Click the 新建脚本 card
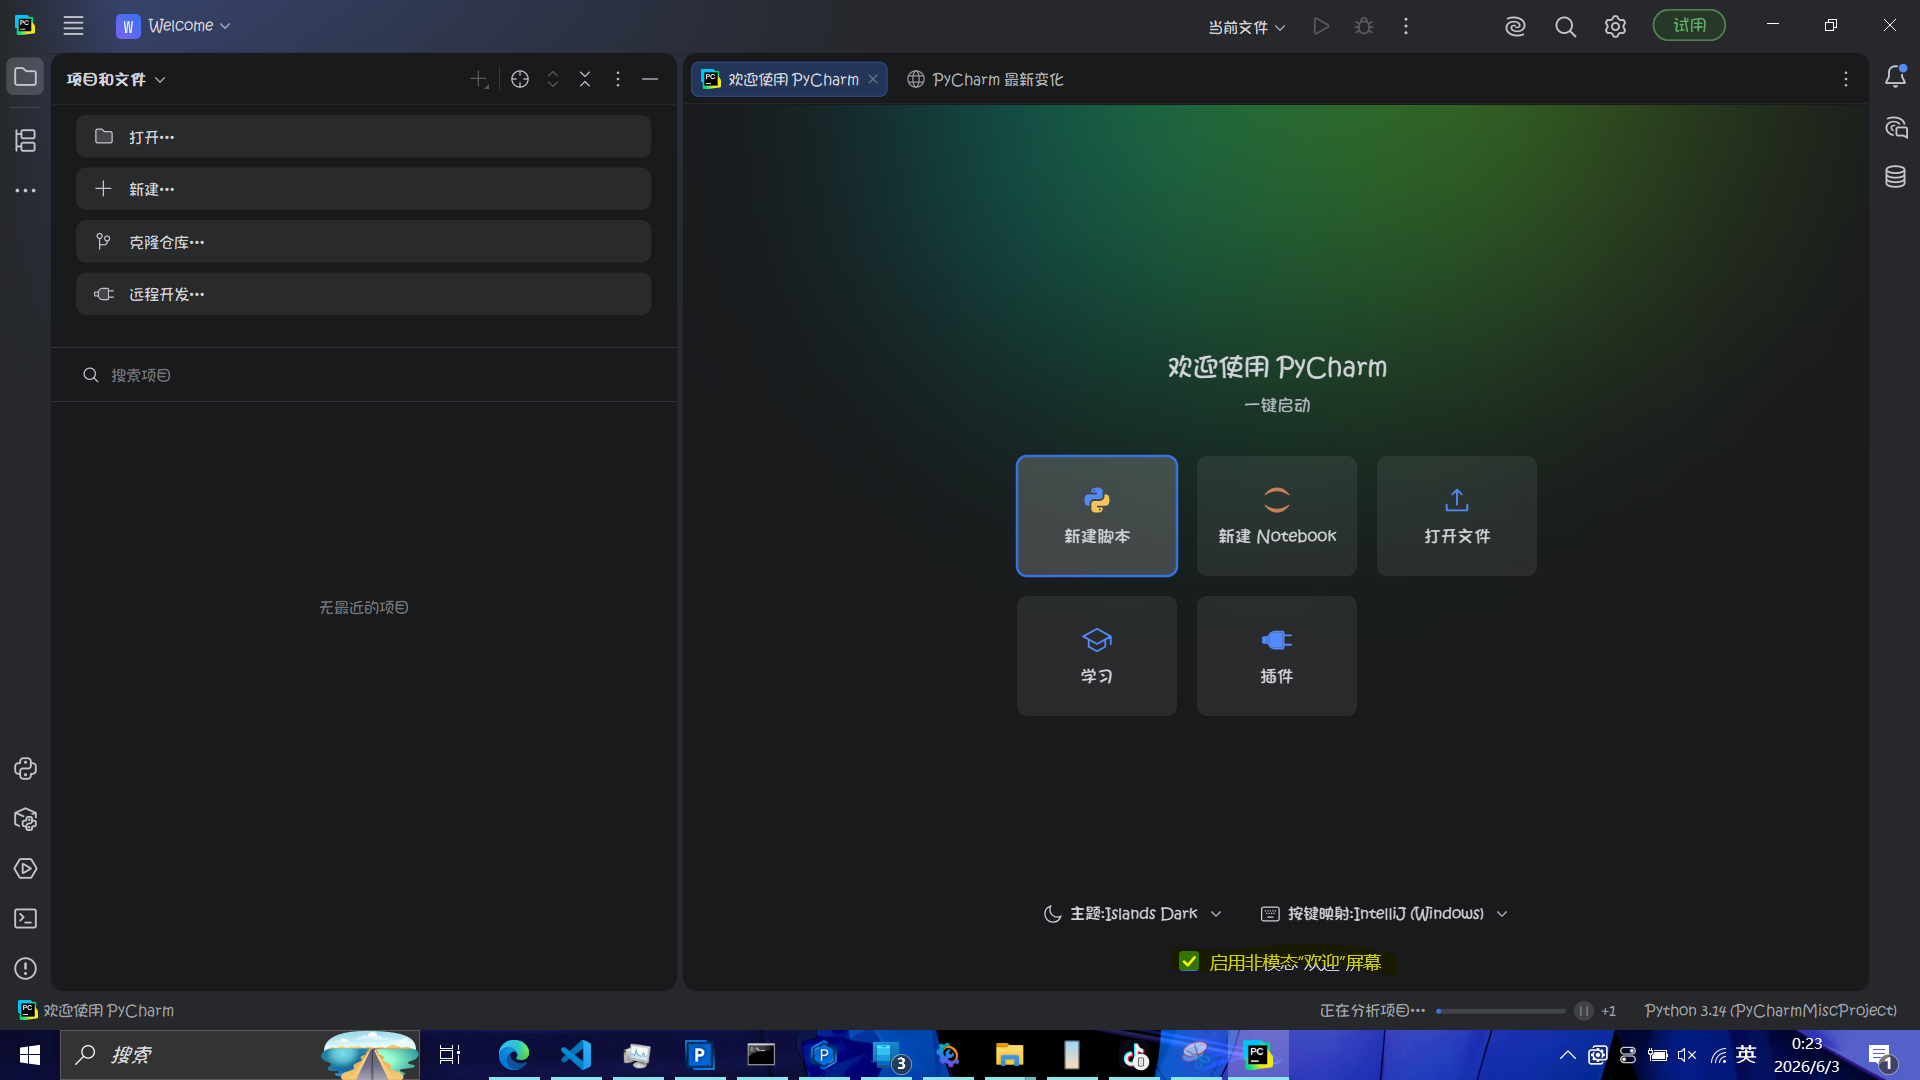1920x1080 pixels. [1097, 516]
